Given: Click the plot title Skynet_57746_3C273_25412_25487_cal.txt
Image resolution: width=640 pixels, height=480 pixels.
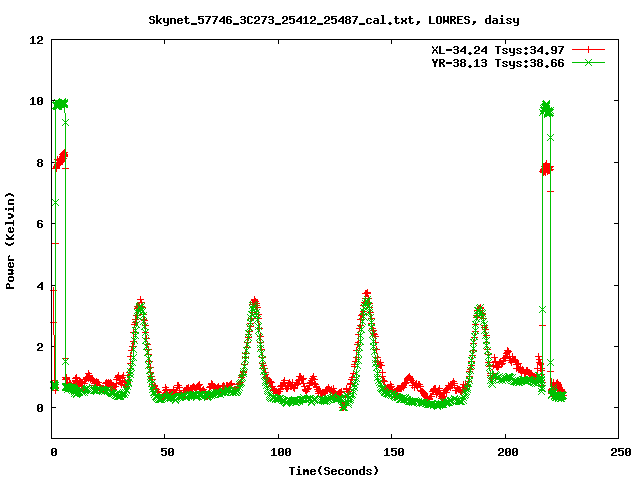Looking at the screenshot, I should click(334, 20).
